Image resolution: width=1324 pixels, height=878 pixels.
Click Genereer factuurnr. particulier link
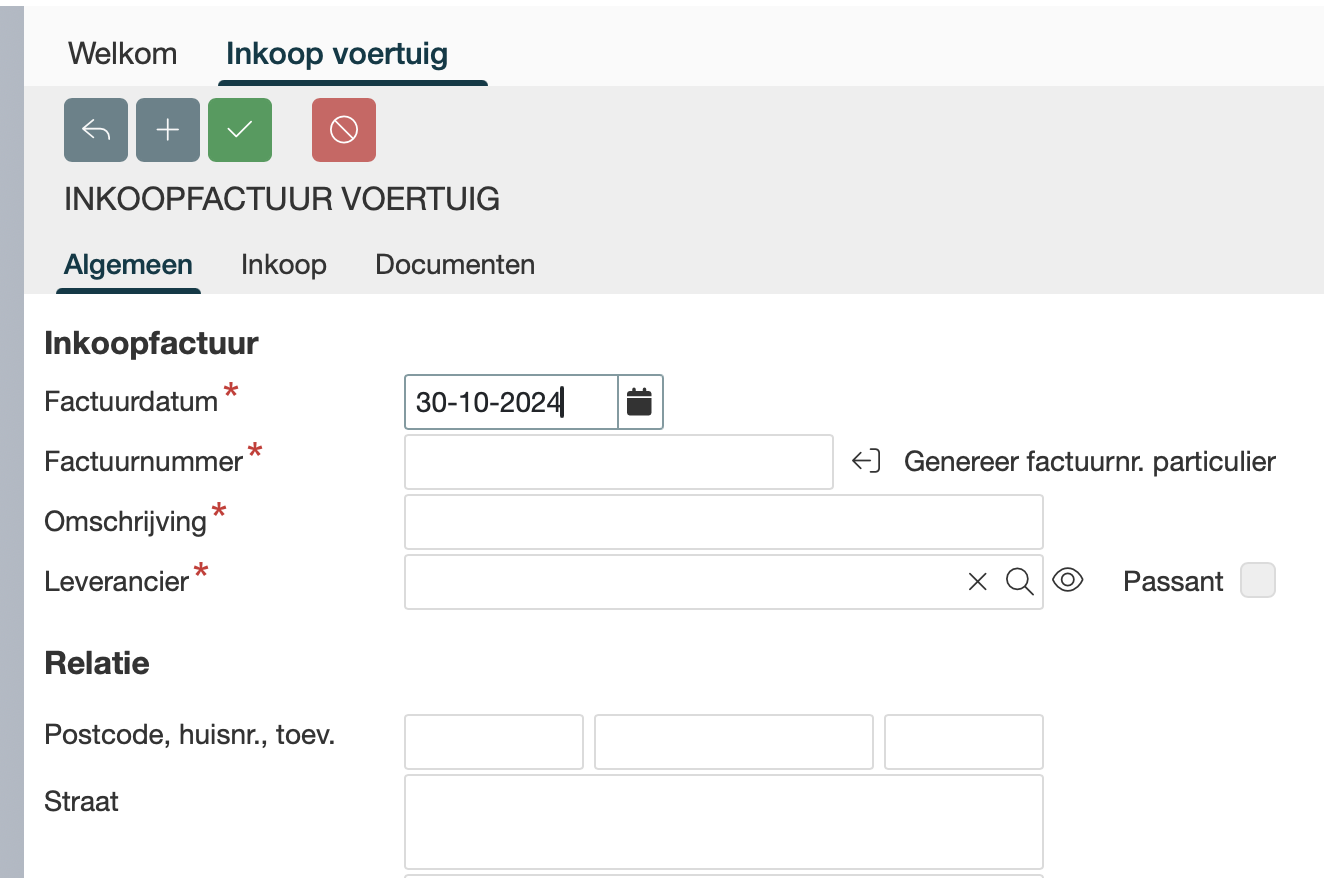point(1089,461)
